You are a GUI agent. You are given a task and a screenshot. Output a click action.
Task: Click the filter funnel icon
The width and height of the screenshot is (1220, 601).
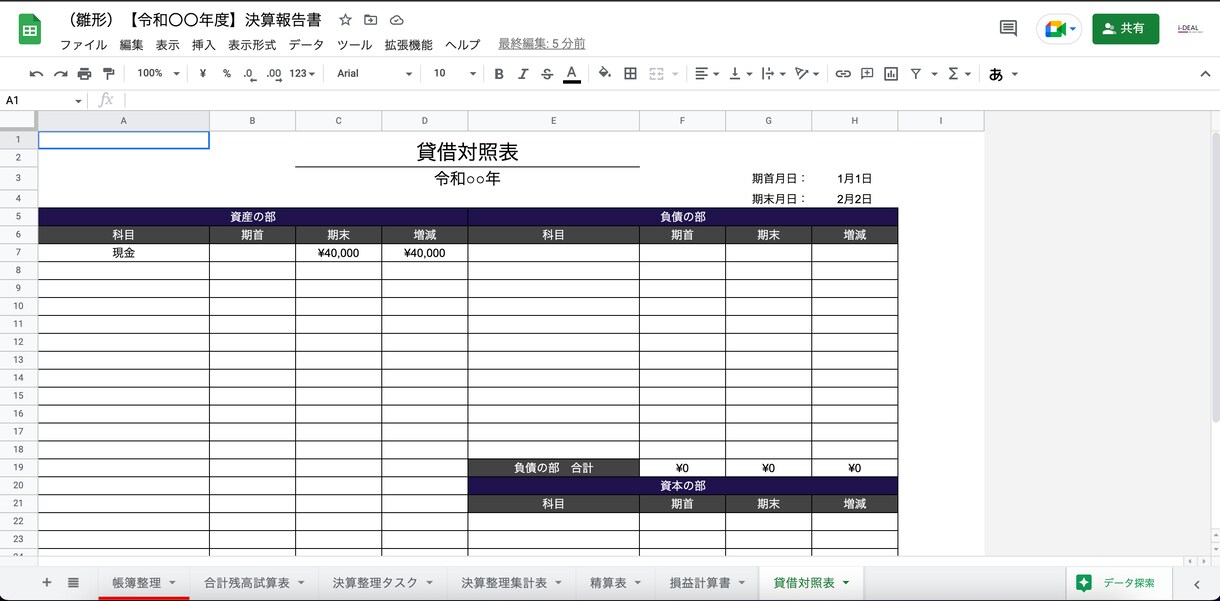tap(916, 74)
